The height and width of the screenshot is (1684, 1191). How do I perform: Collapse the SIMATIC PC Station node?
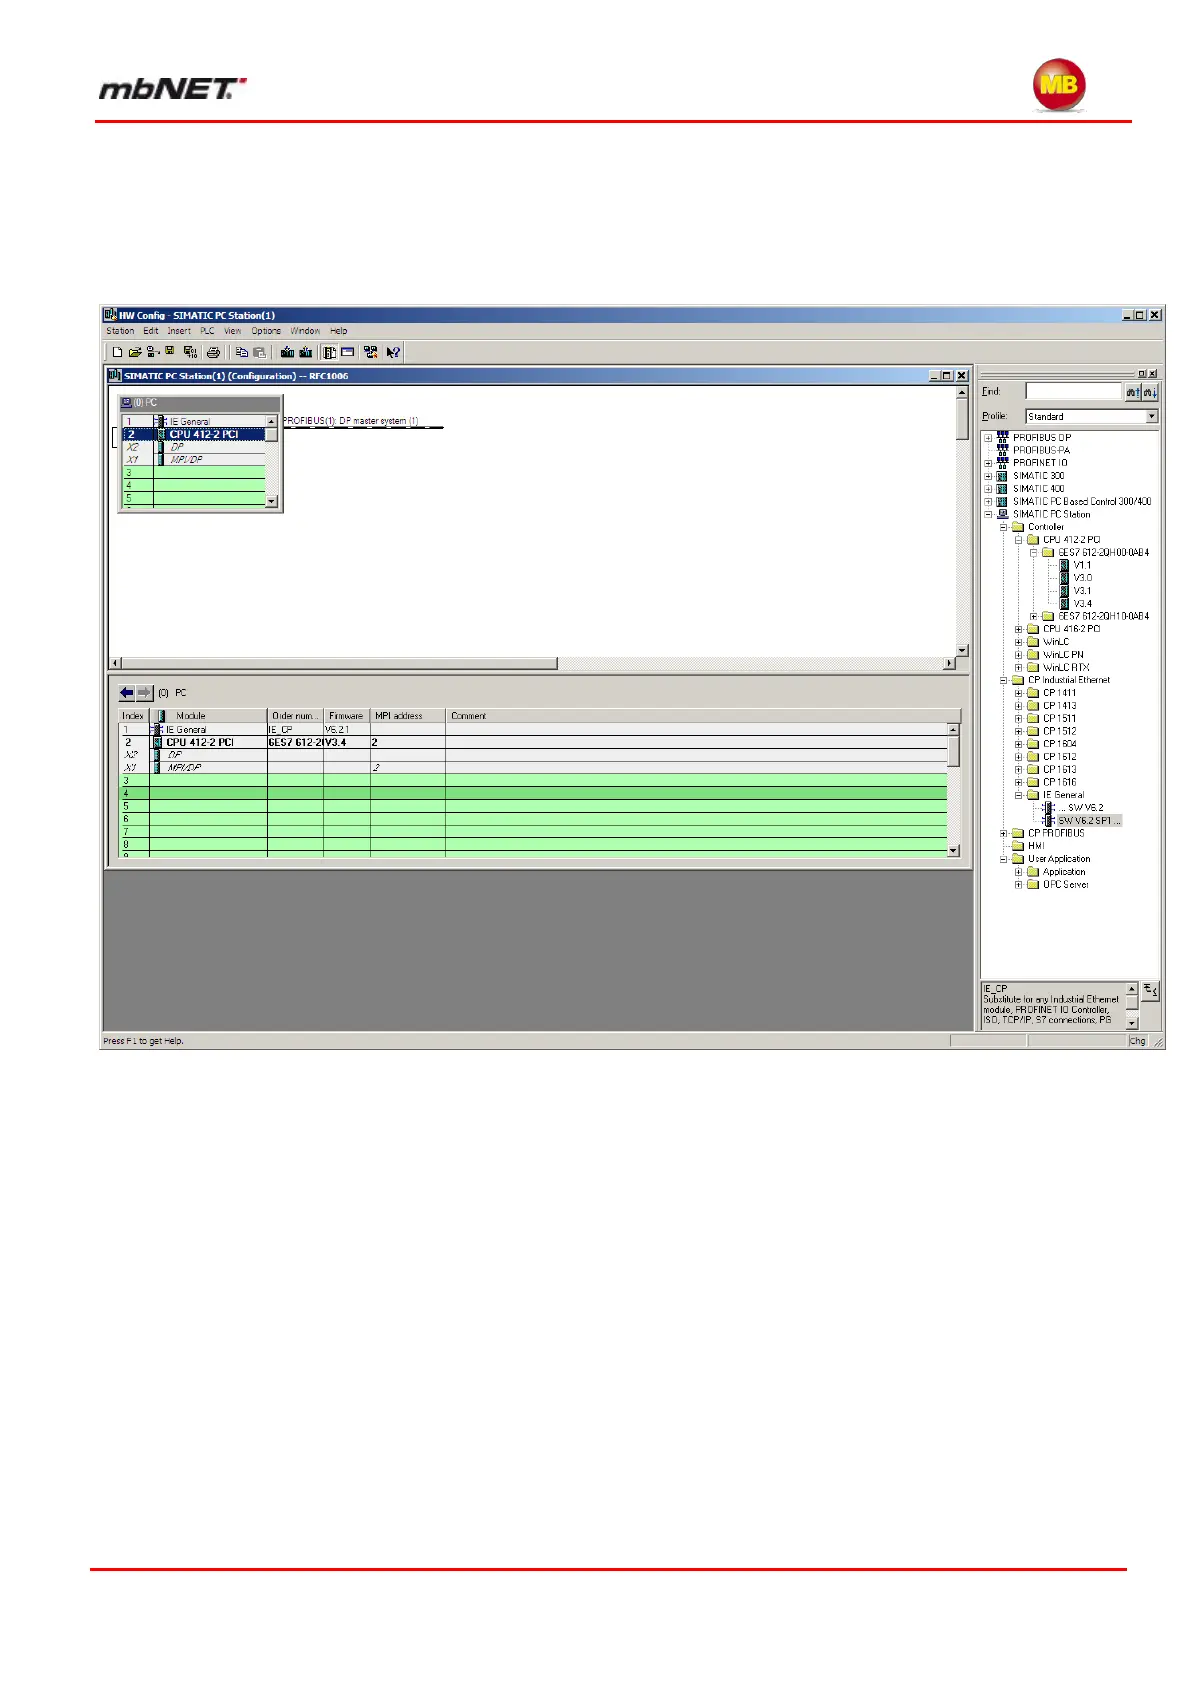[988, 514]
